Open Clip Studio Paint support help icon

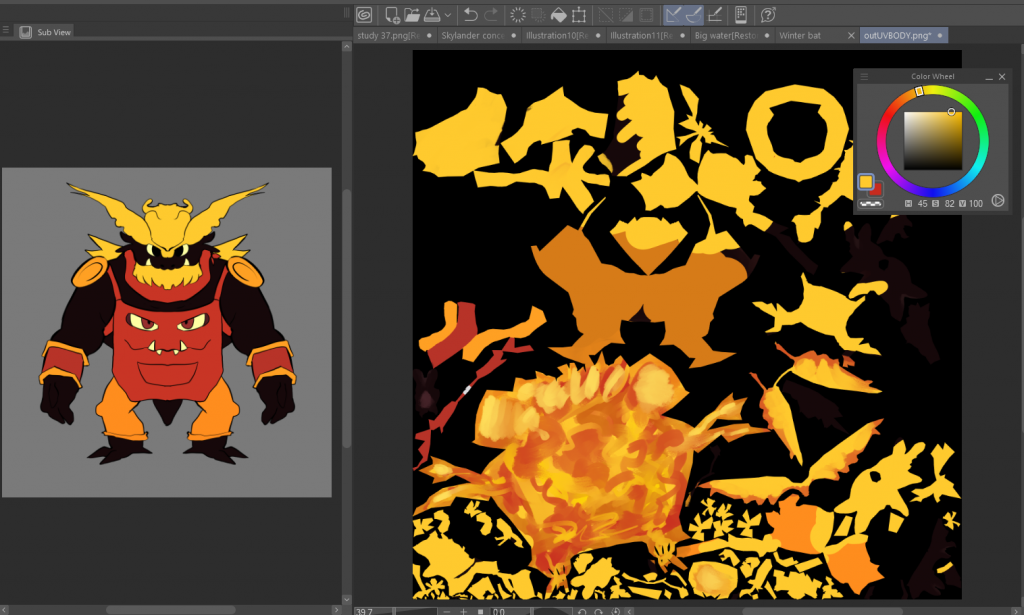[x=768, y=14]
